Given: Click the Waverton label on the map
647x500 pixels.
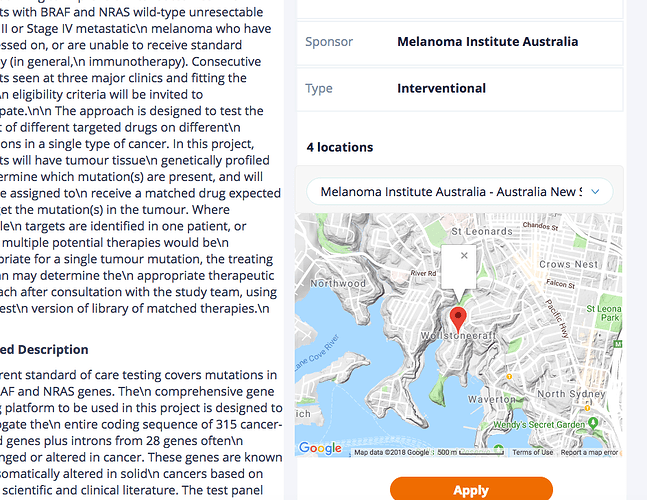Looking at the screenshot, I should coord(491,399).
